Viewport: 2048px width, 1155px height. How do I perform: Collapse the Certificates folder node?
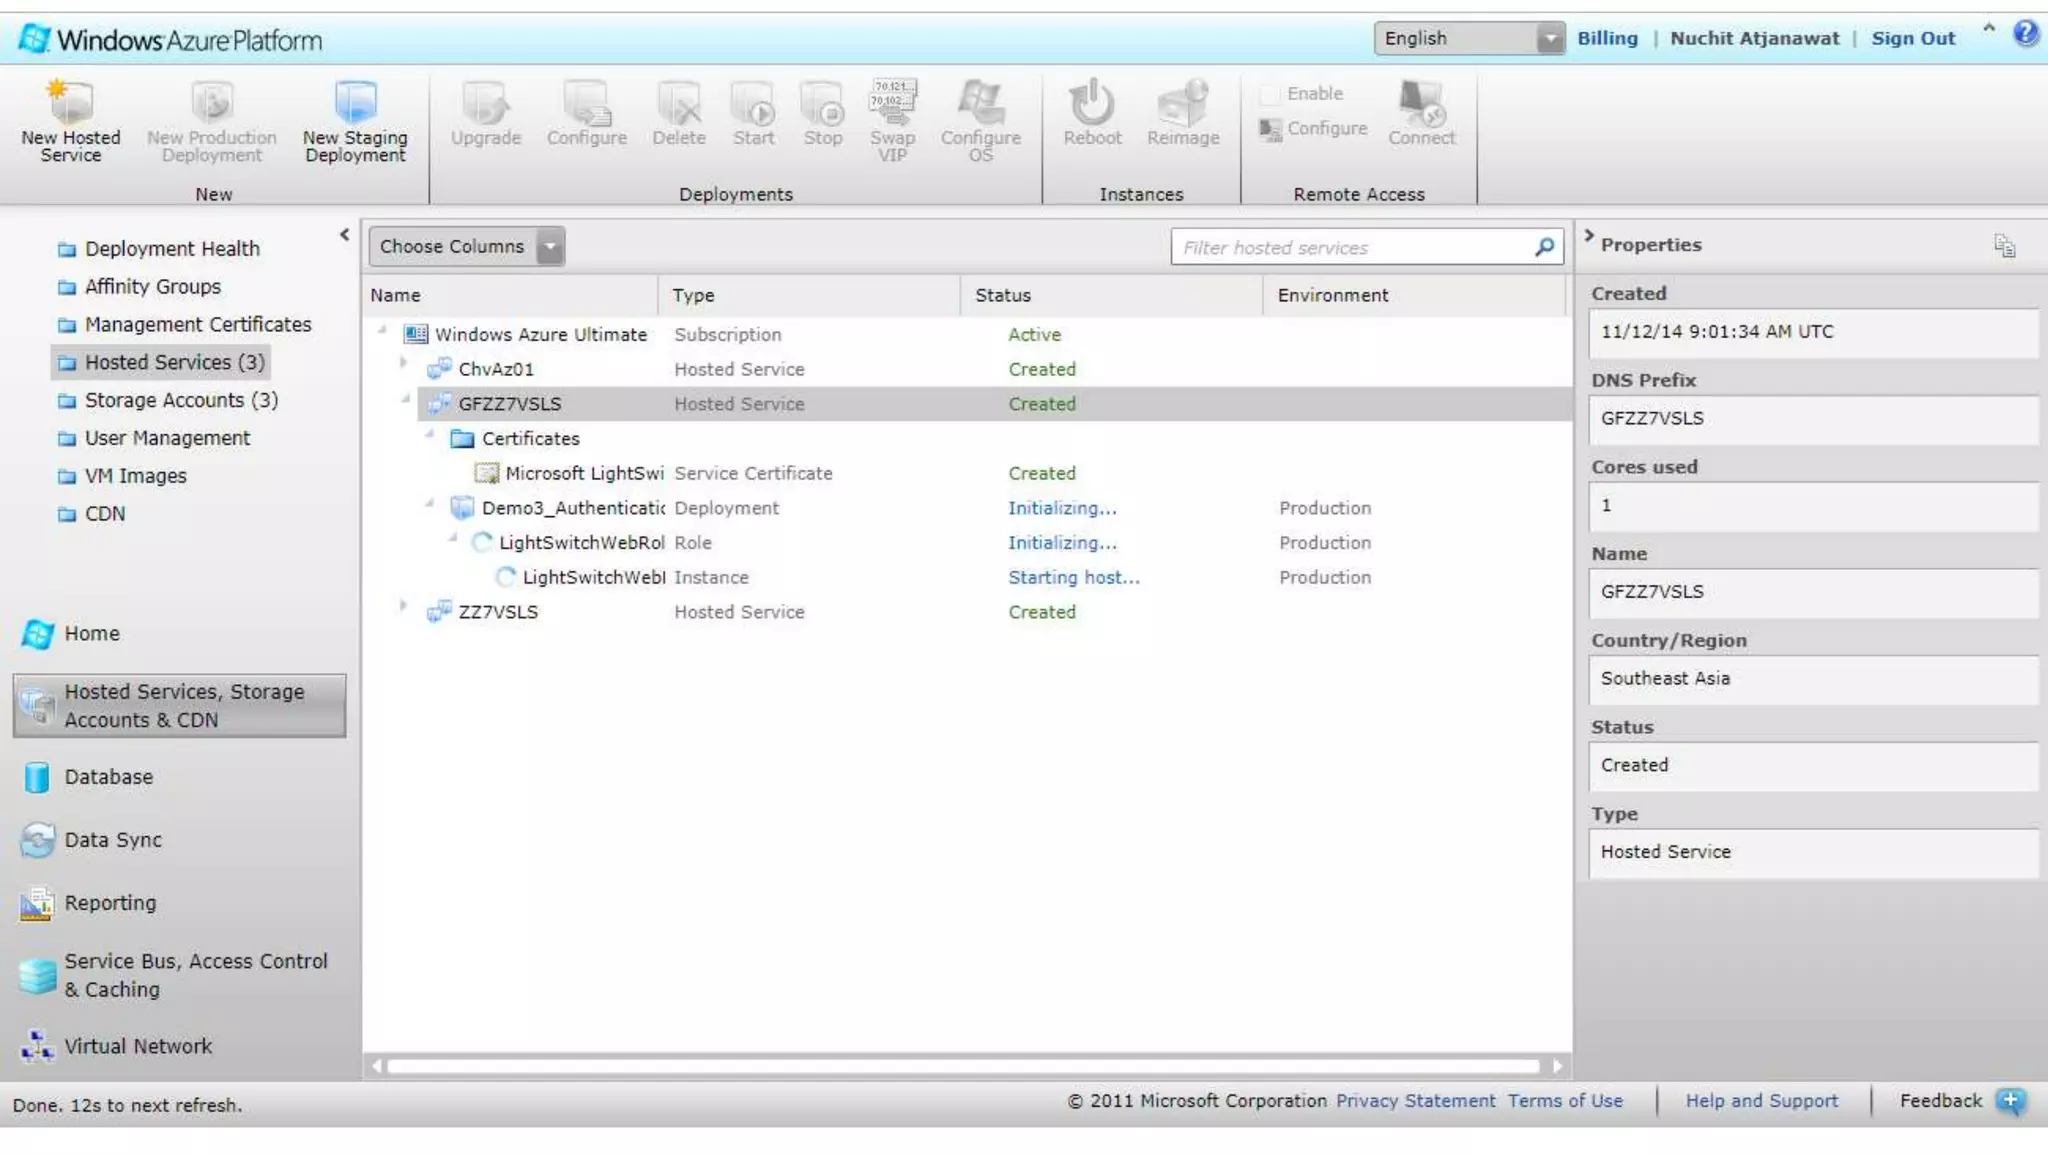(x=429, y=434)
